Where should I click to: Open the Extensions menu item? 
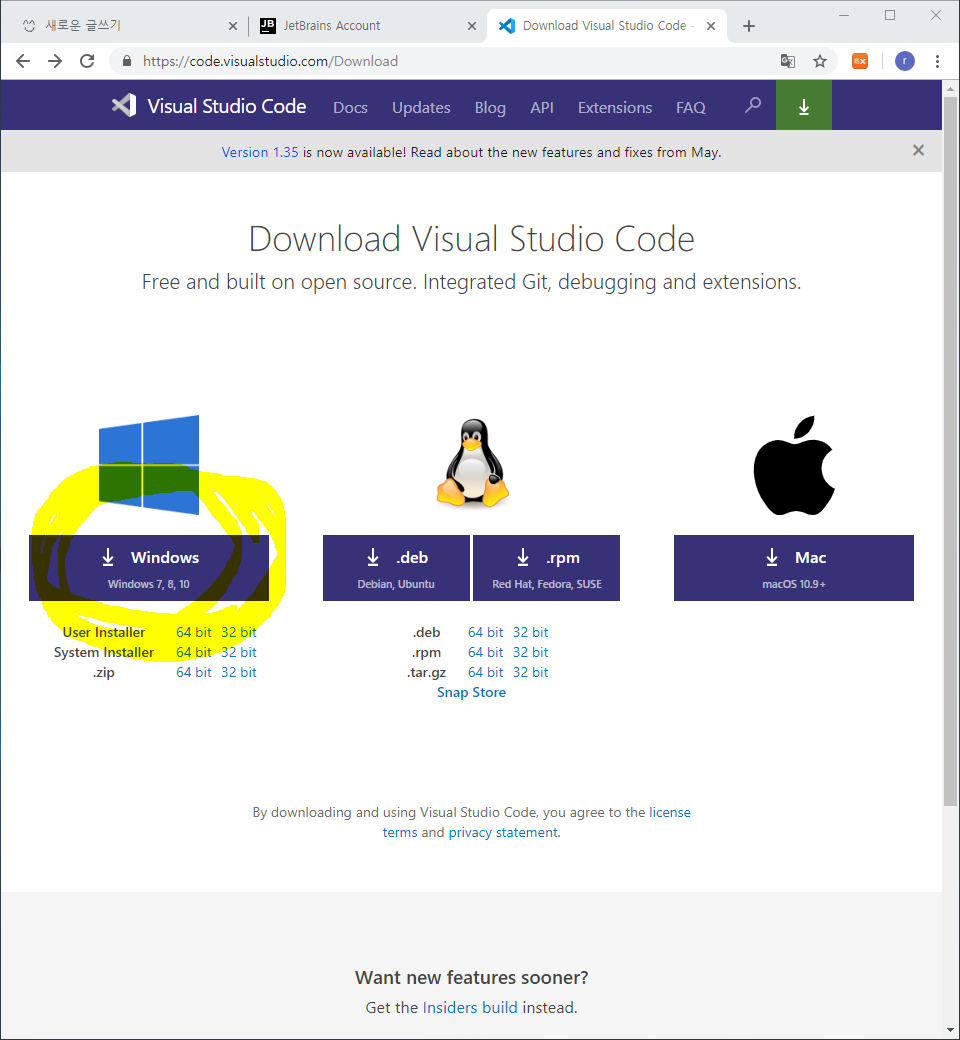click(x=615, y=107)
